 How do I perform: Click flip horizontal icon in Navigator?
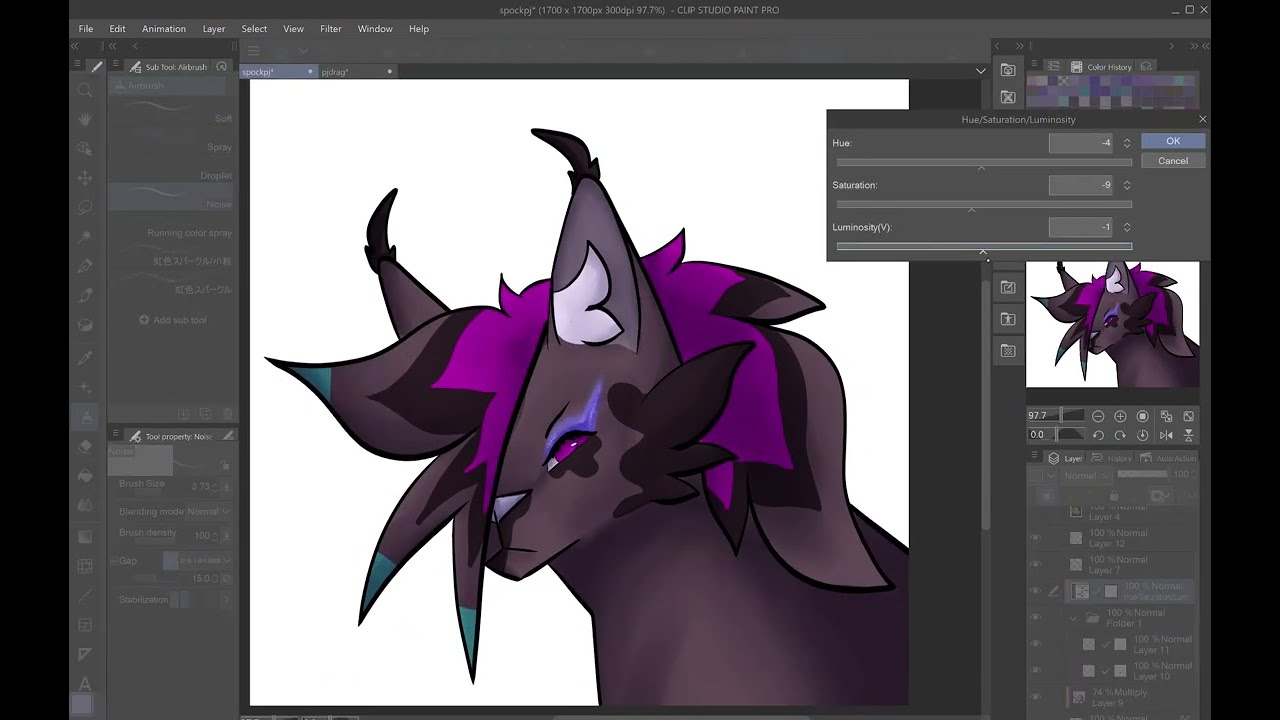point(1166,435)
